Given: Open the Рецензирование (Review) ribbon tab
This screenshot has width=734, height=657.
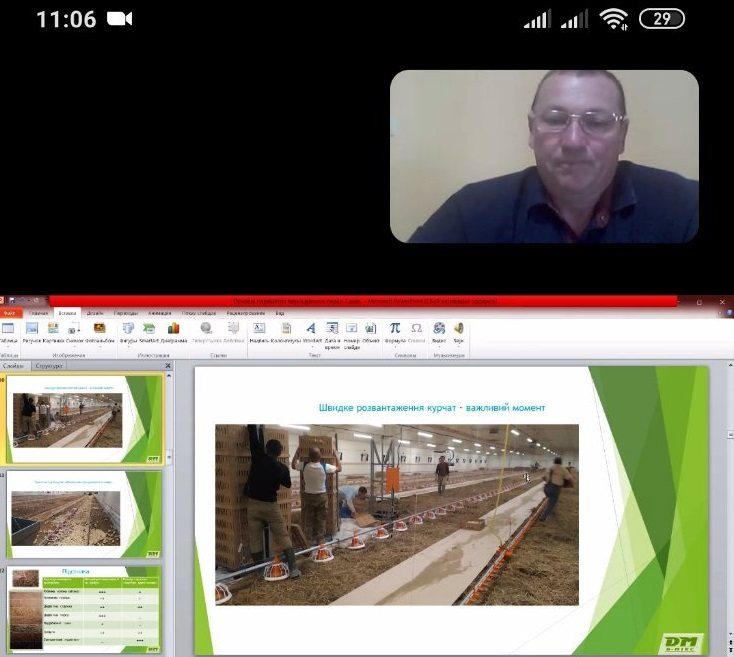Looking at the screenshot, I should tap(246, 313).
